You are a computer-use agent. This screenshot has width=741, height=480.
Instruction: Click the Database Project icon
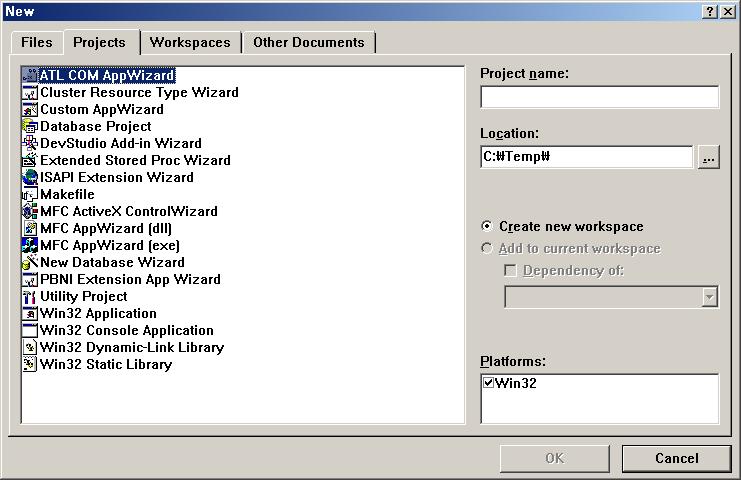(x=30, y=126)
